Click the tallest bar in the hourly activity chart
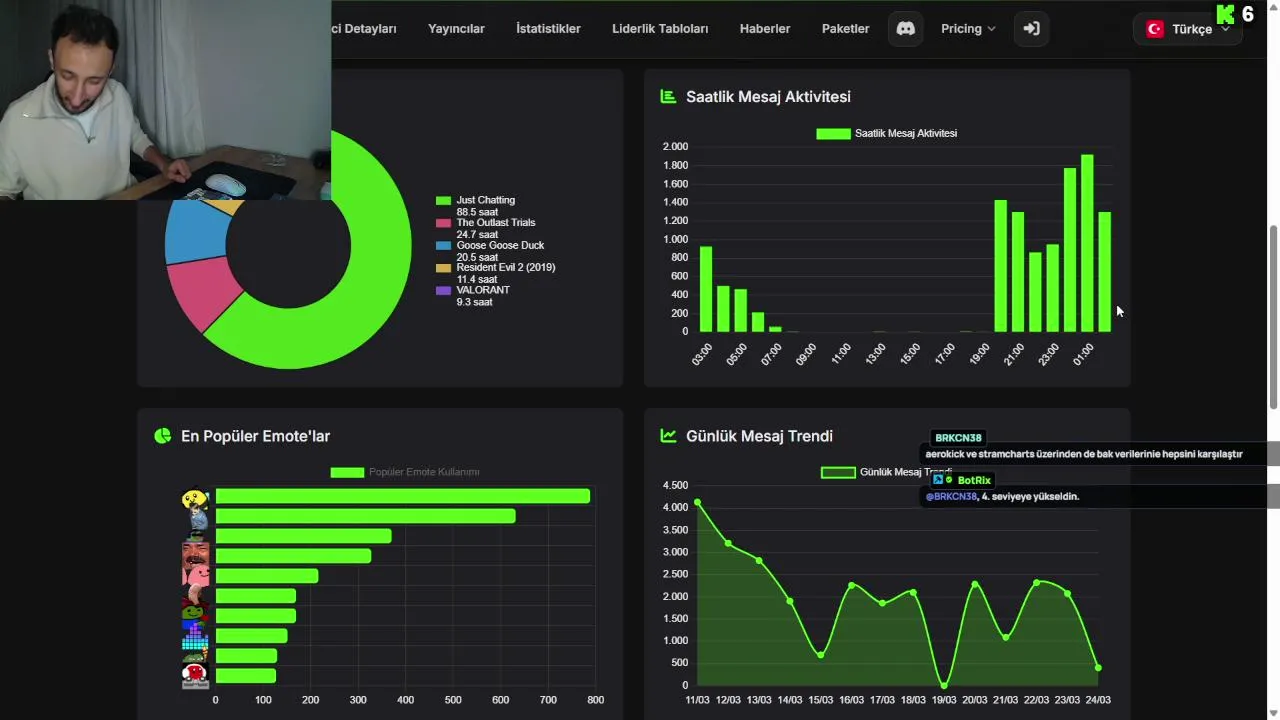 tap(1087, 243)
